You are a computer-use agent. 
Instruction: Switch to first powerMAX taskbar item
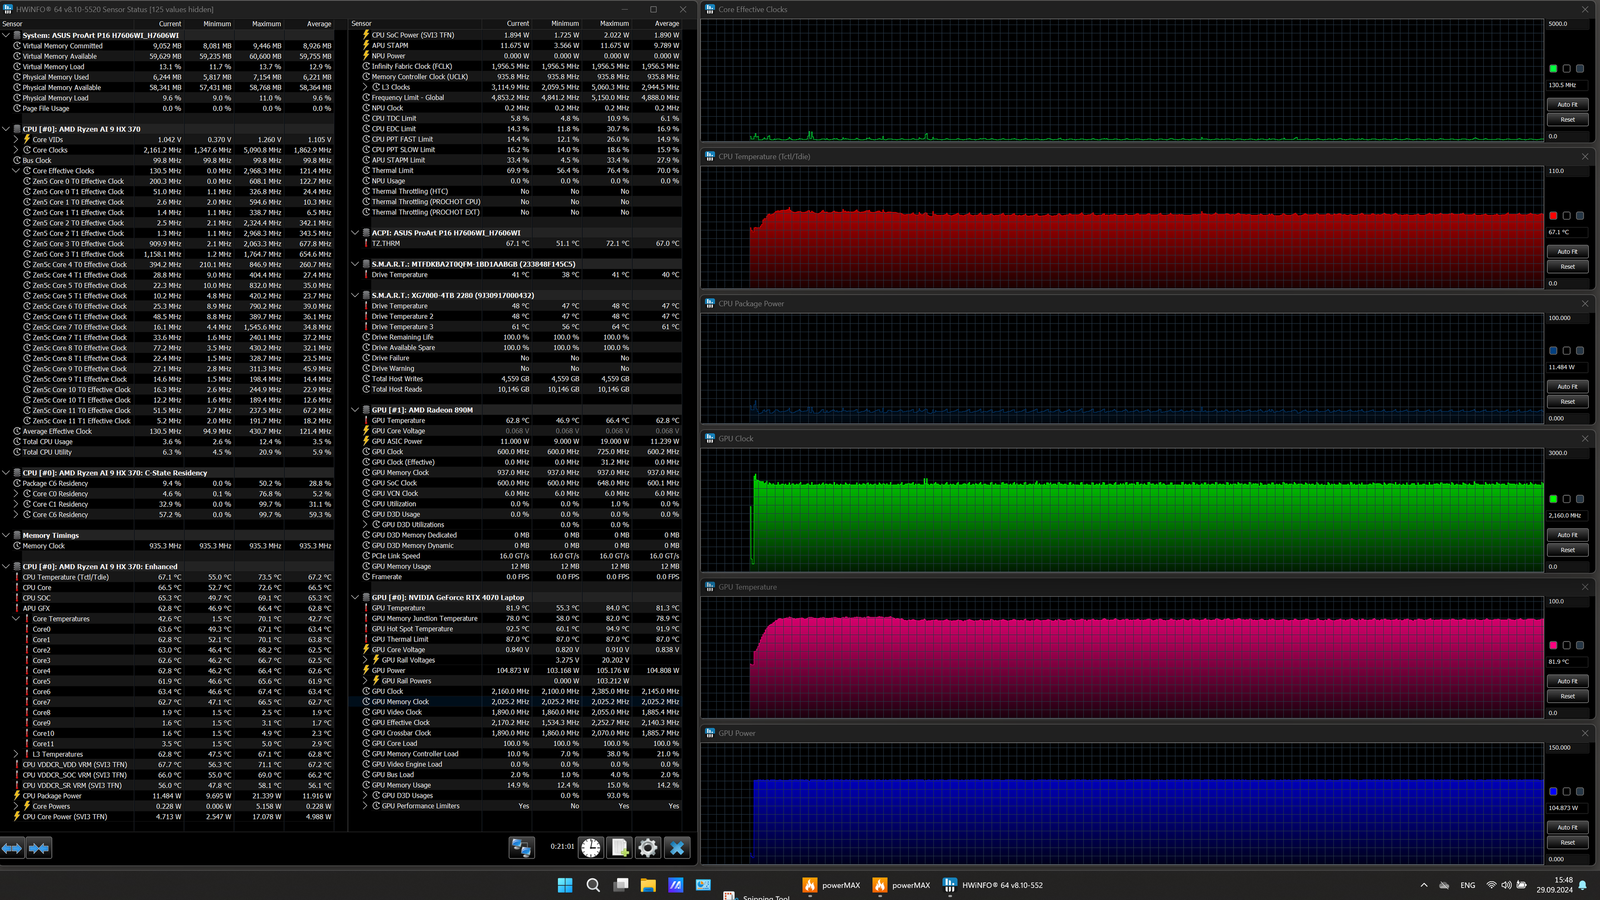[831, 885]
